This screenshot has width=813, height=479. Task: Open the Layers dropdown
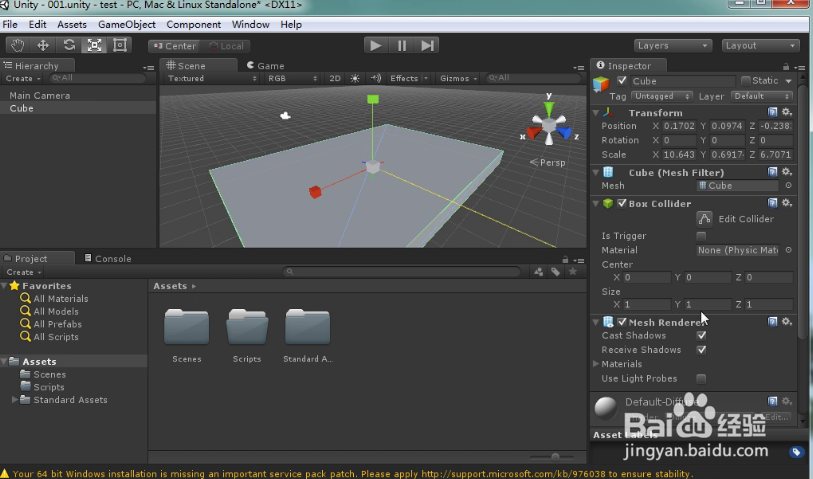(672, 46)
